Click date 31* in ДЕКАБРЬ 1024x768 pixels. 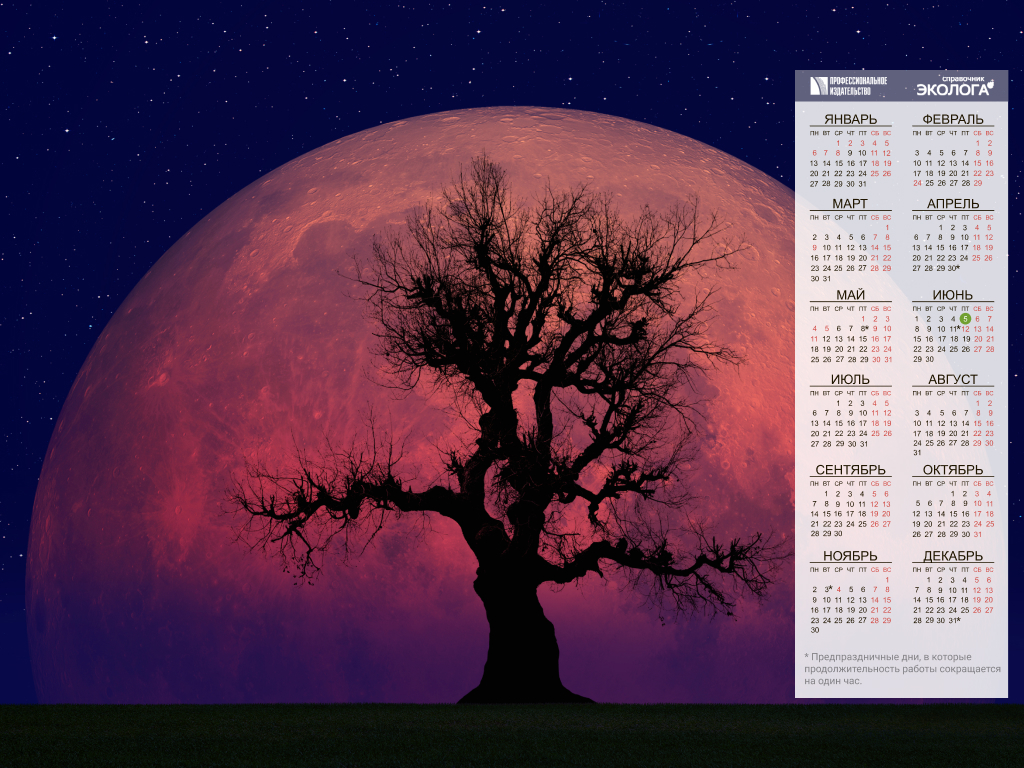(x=954, y=620)
